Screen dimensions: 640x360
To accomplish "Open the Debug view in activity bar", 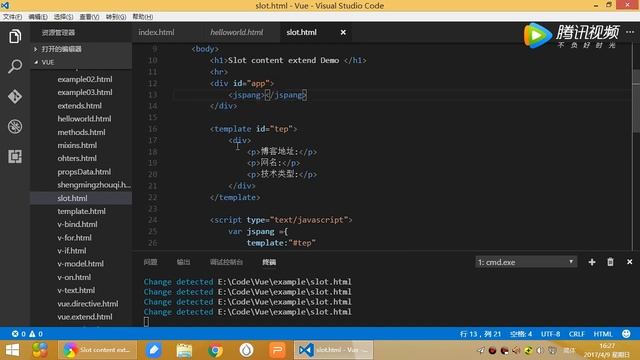I will [15, 127].
